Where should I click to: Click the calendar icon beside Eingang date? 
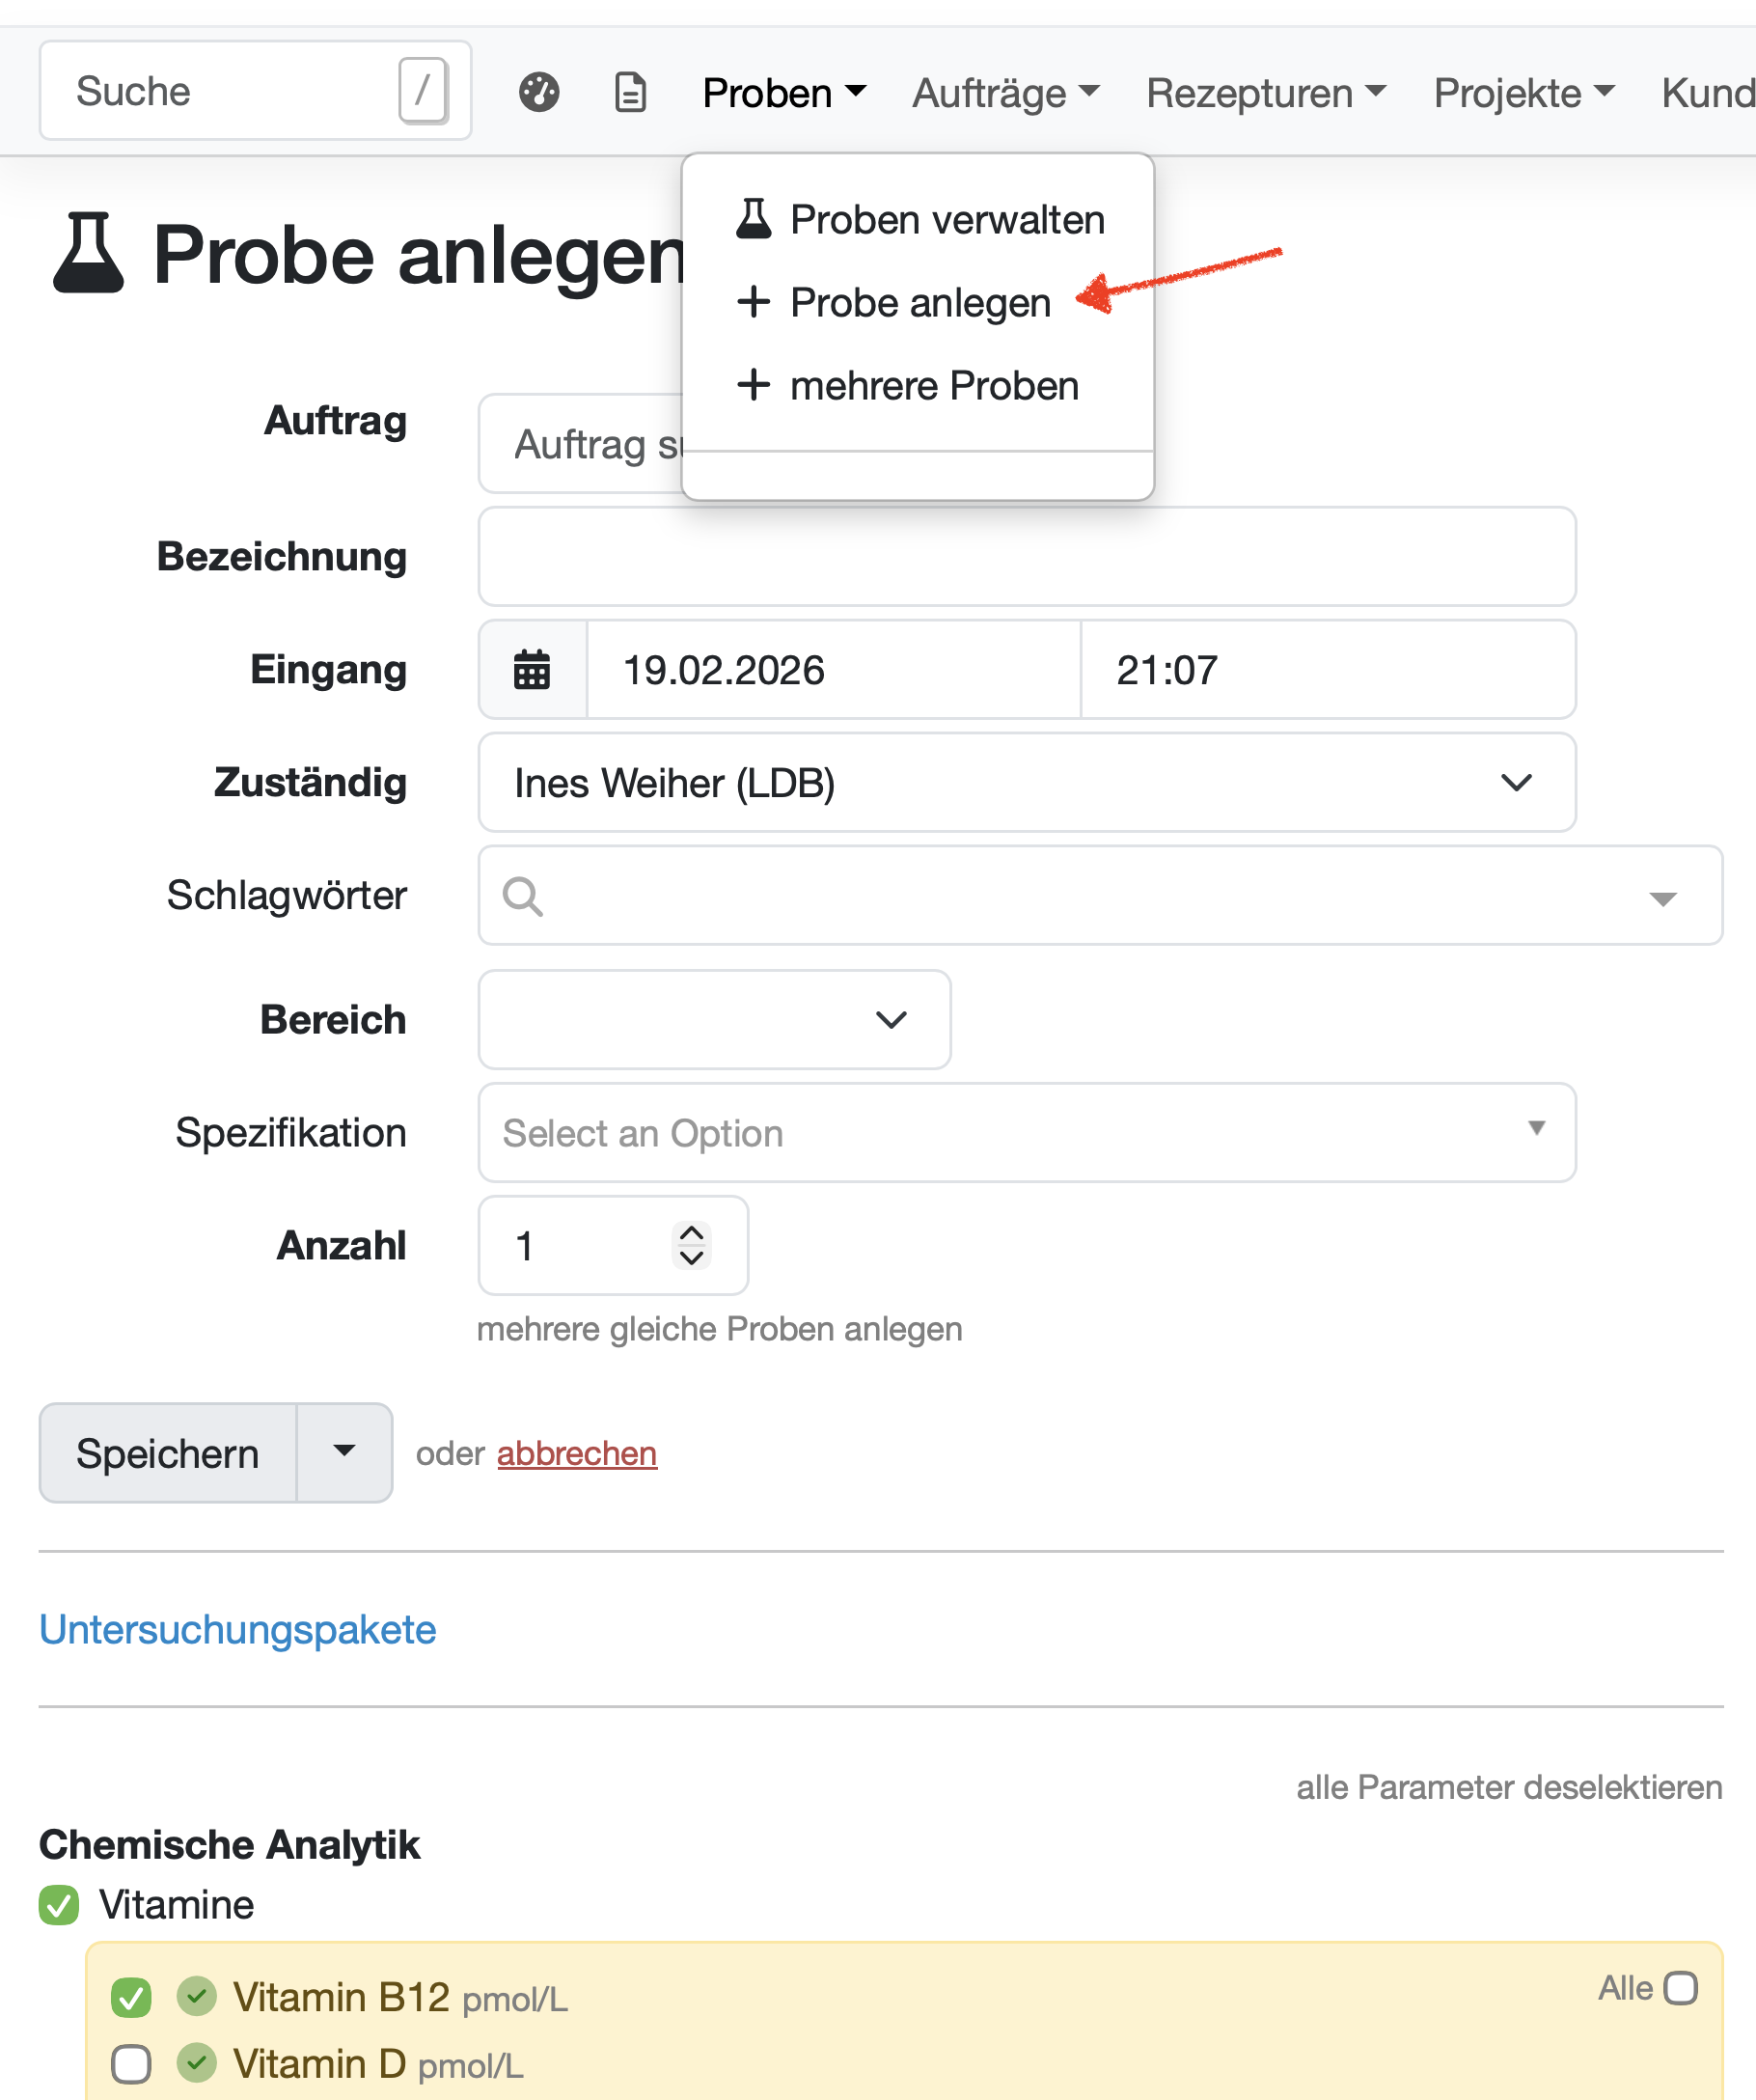coord(532,669)
